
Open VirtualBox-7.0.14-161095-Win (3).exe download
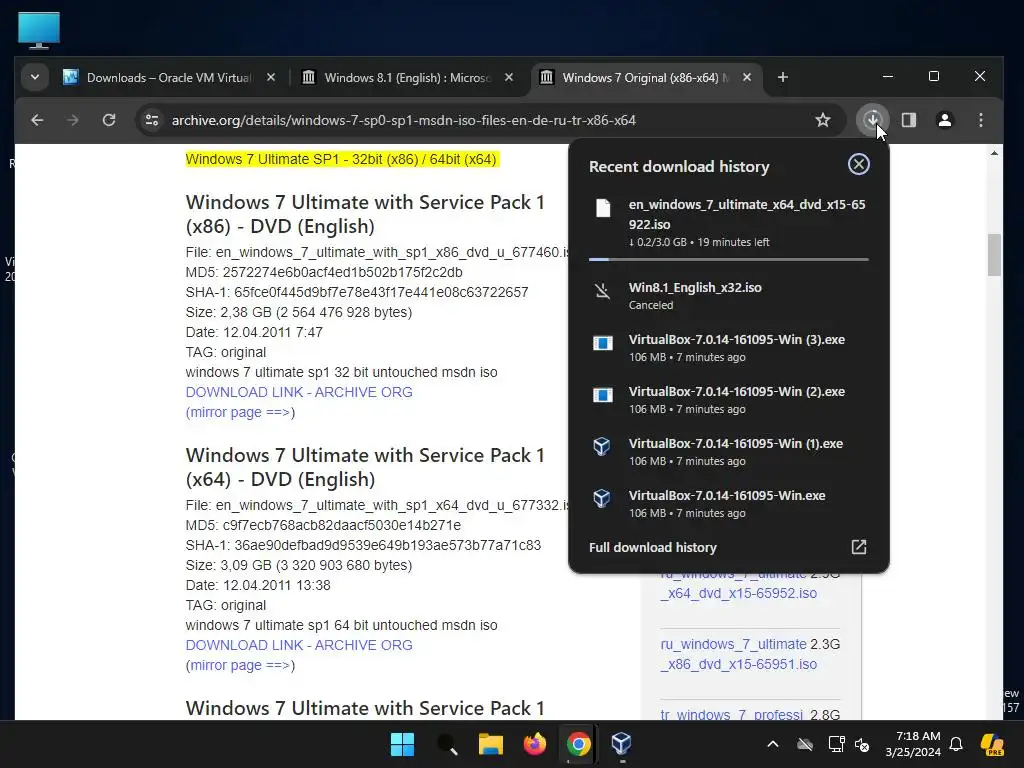click(x=728, y=347)
